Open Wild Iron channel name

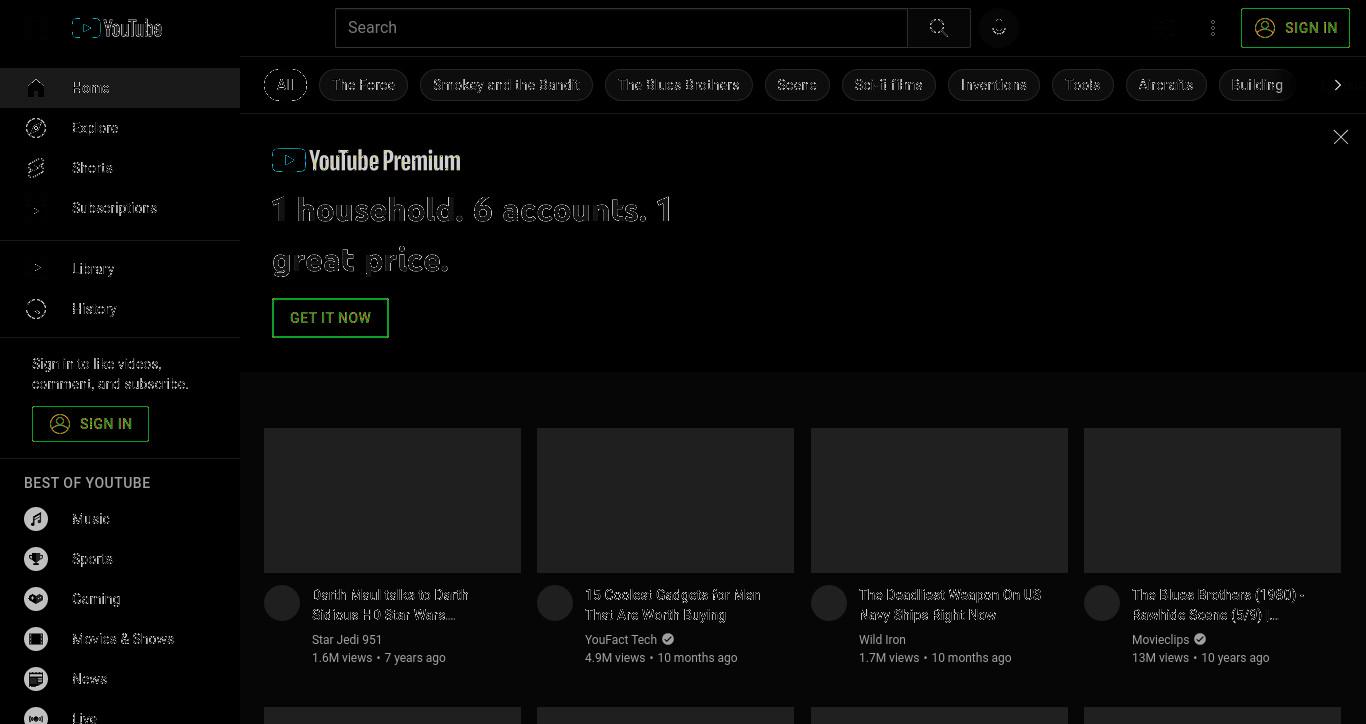click(882, 640)
